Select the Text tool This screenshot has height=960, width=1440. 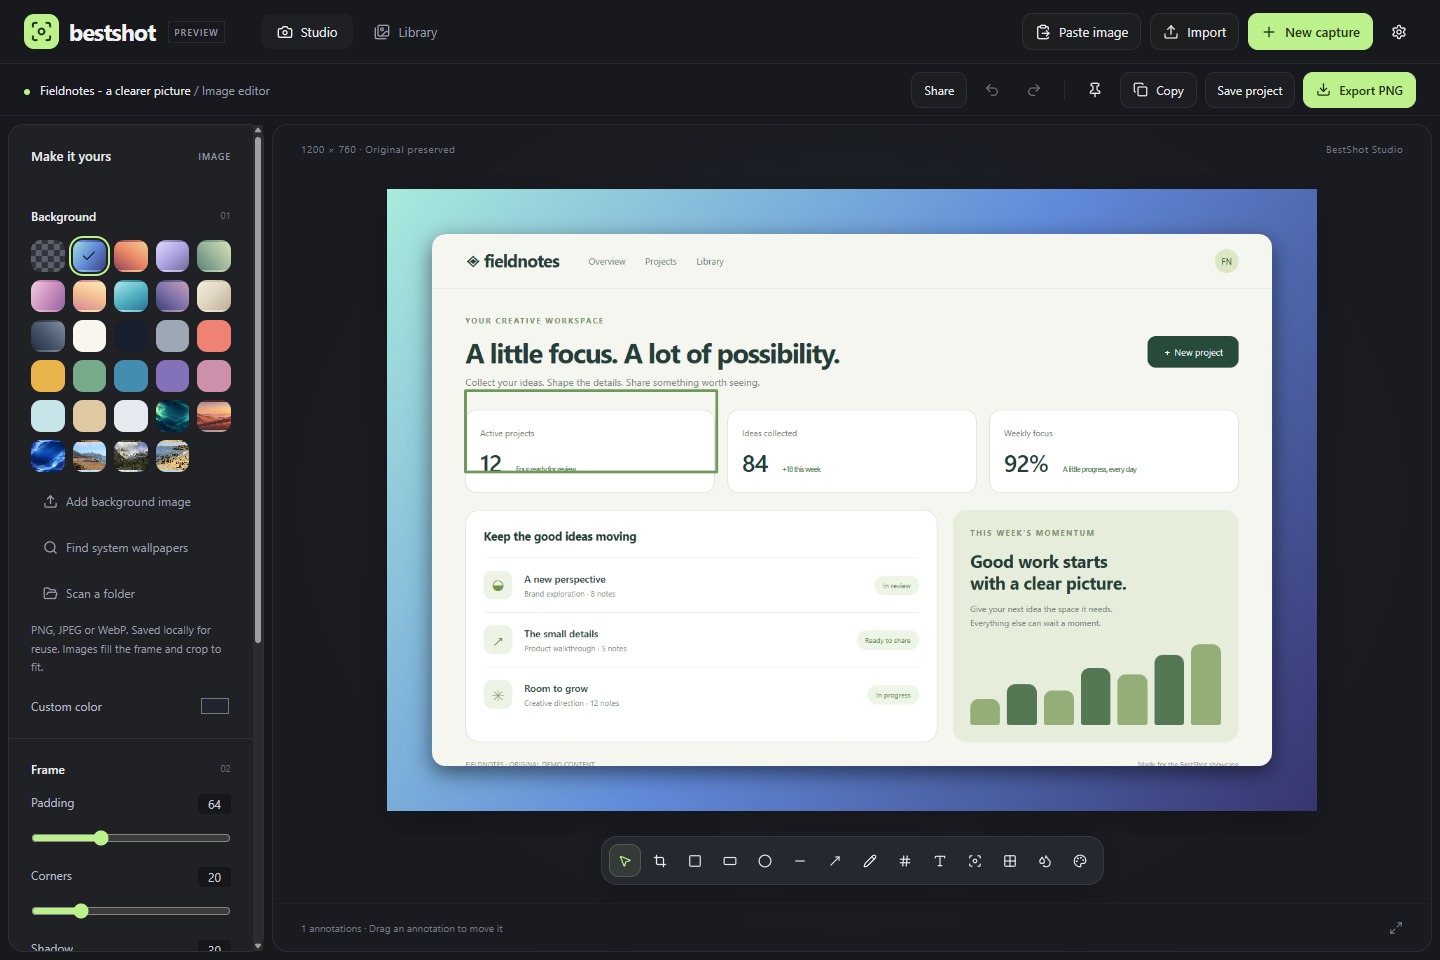pyautogui.click(x=940, y=861)
